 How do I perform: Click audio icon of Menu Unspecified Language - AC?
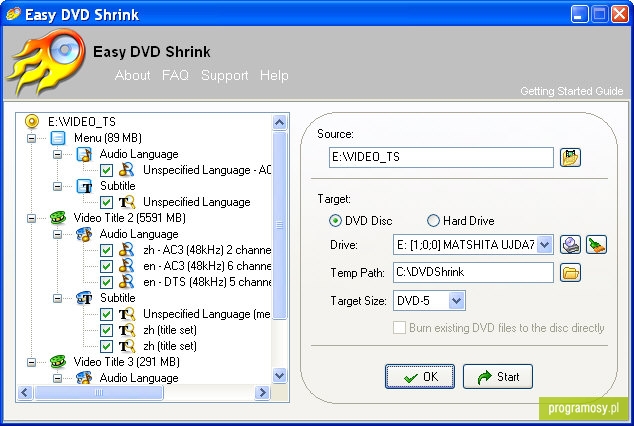click(127, 170)
